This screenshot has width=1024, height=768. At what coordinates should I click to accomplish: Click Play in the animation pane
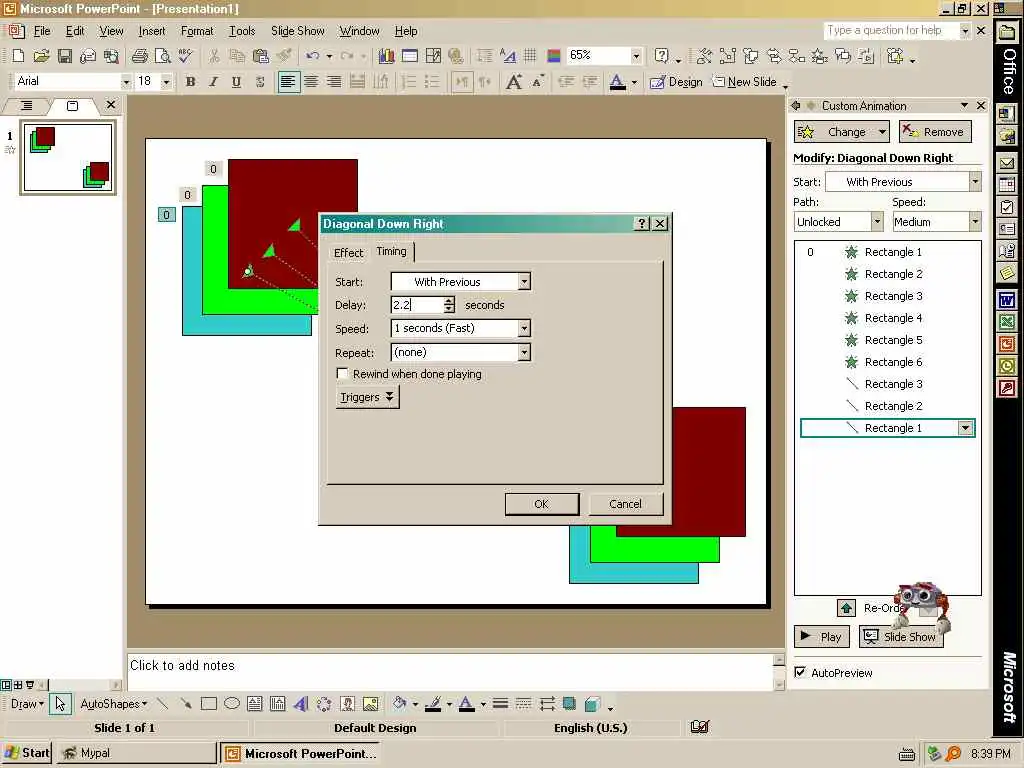(x=822, y=637)
